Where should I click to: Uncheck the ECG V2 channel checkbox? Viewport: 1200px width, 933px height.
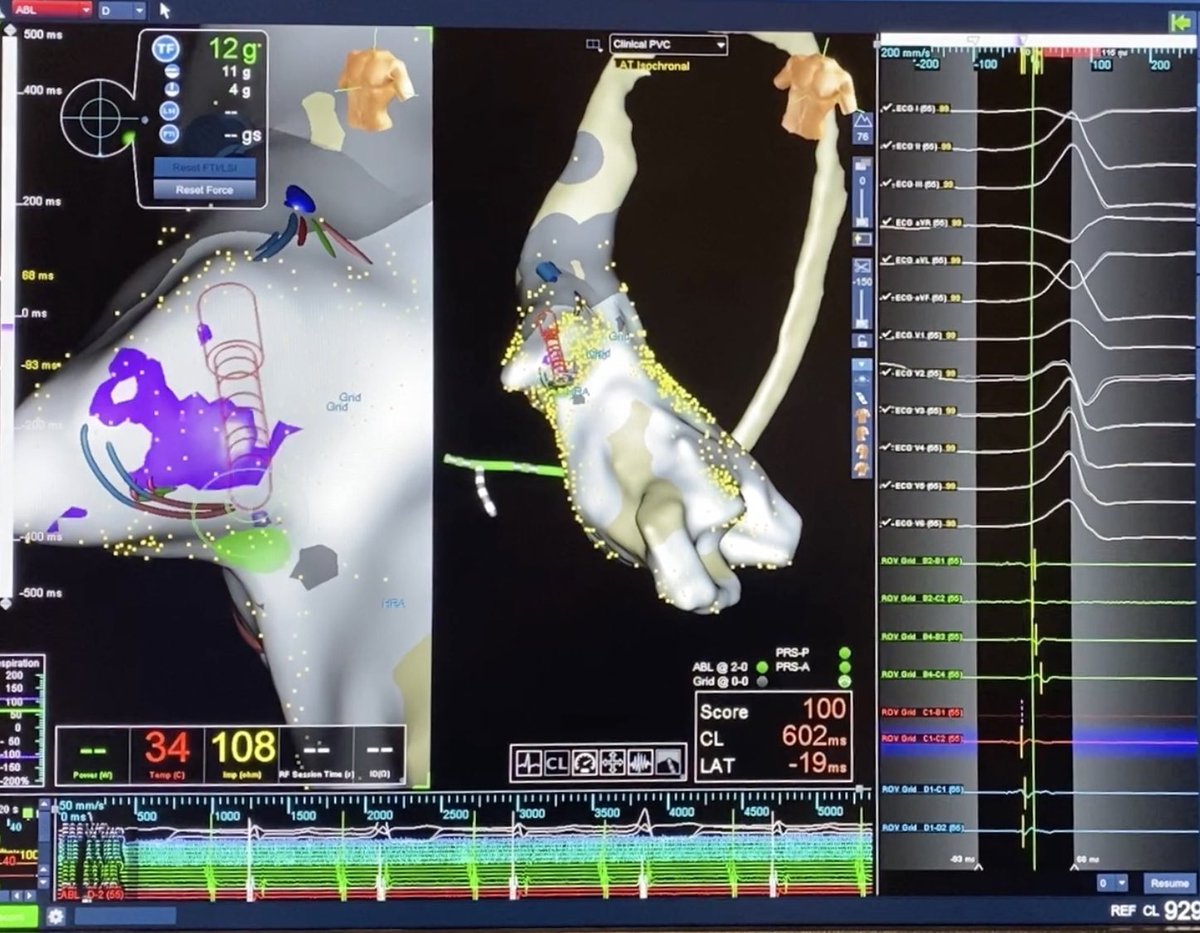point(885,373)
